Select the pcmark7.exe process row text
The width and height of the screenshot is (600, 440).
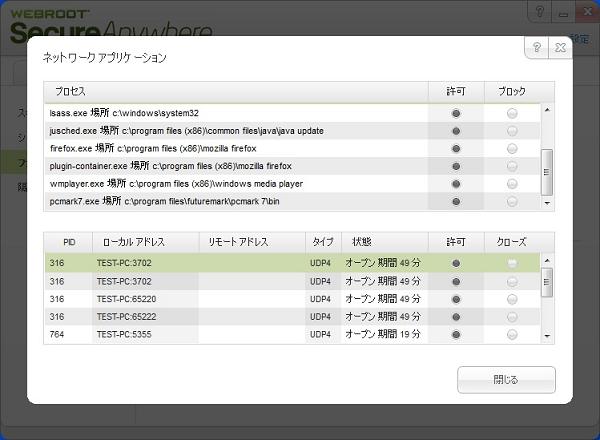pyautogui.click(x=165, y=201)
